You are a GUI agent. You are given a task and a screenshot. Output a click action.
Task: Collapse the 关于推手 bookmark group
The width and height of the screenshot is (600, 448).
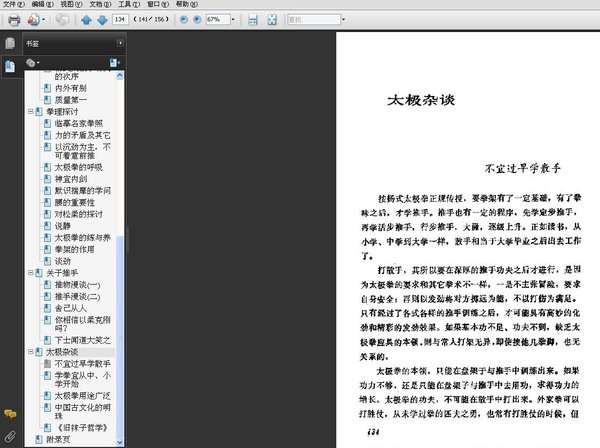30,273
